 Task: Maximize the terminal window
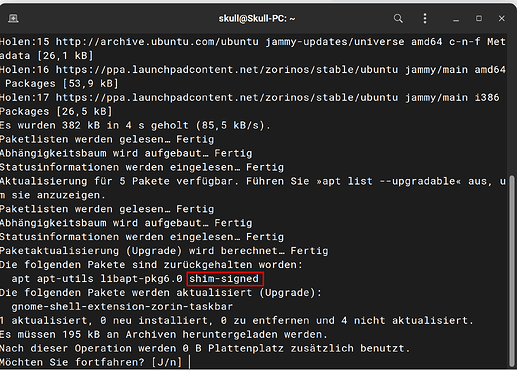[479, 18]
